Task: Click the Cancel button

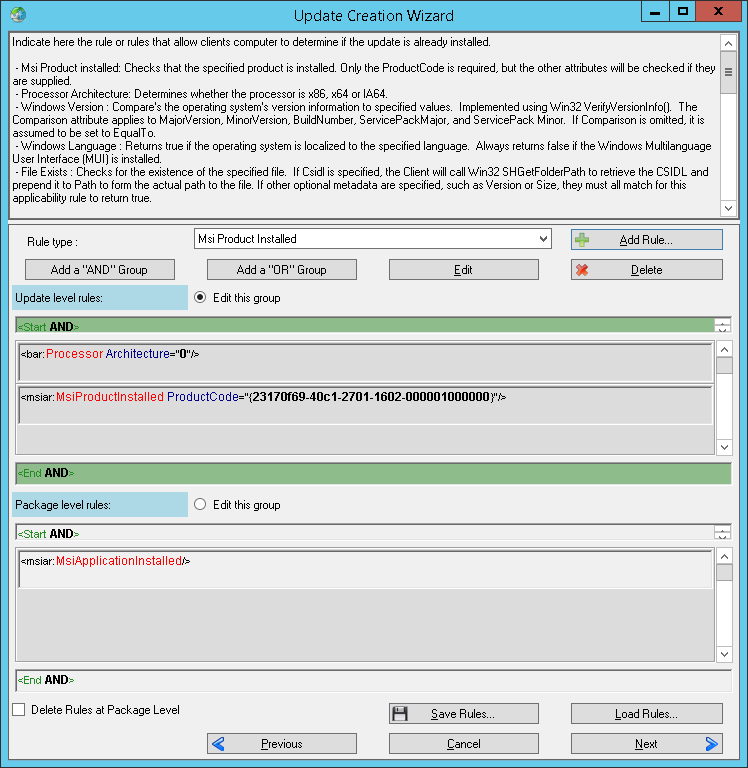Action: [464, 744]
